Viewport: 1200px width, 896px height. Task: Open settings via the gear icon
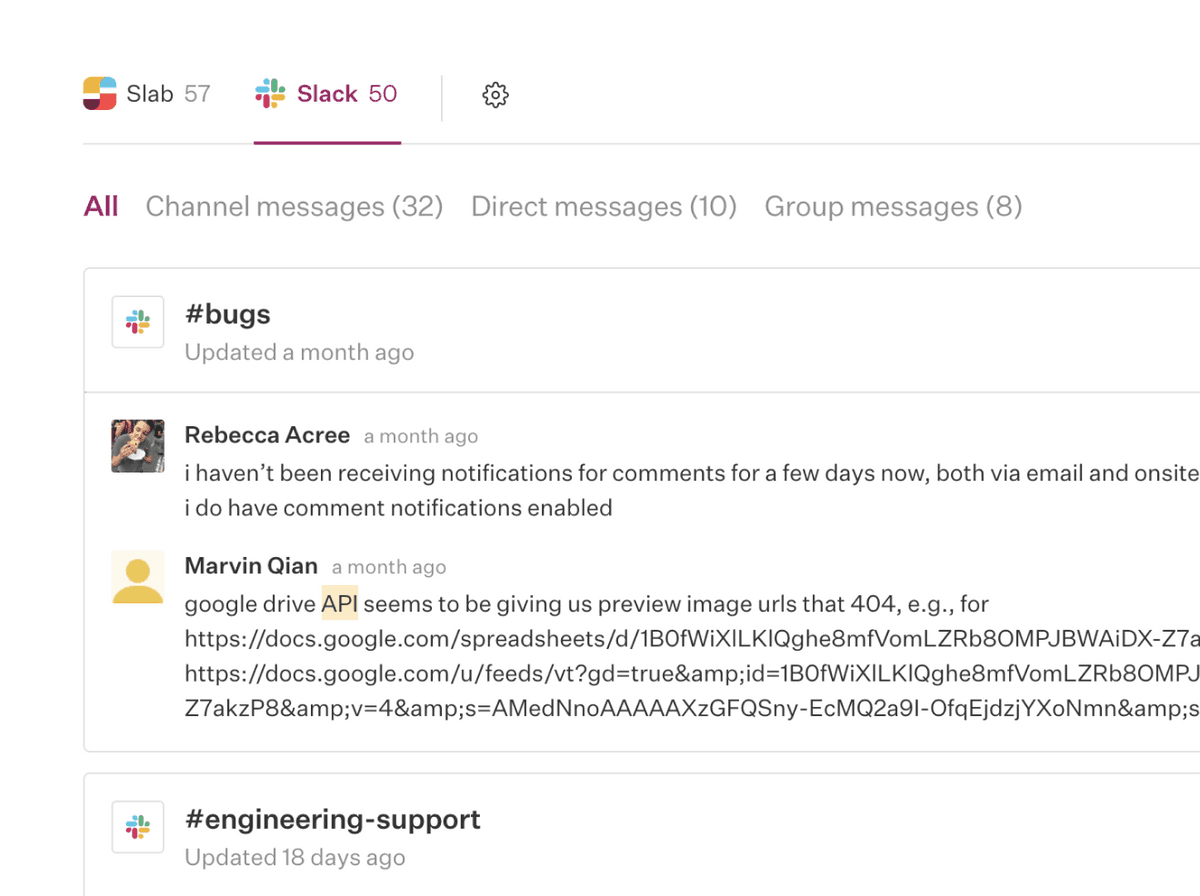(x=495, y=95)
